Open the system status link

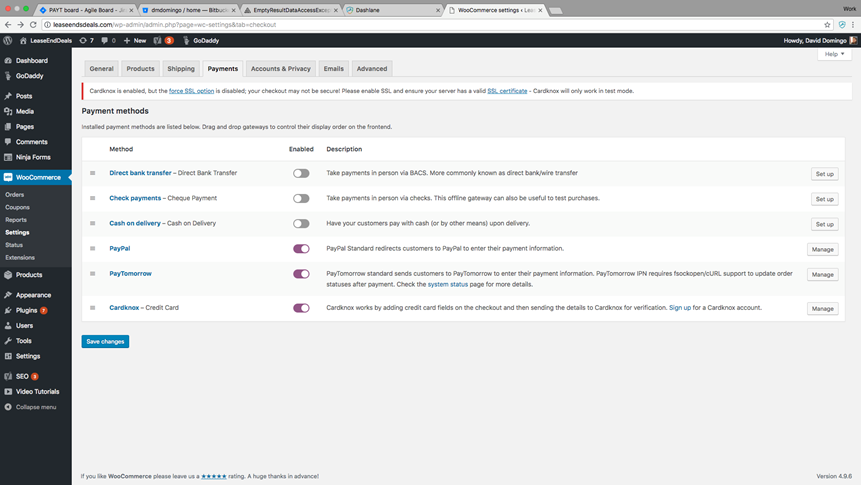[448, 285]
